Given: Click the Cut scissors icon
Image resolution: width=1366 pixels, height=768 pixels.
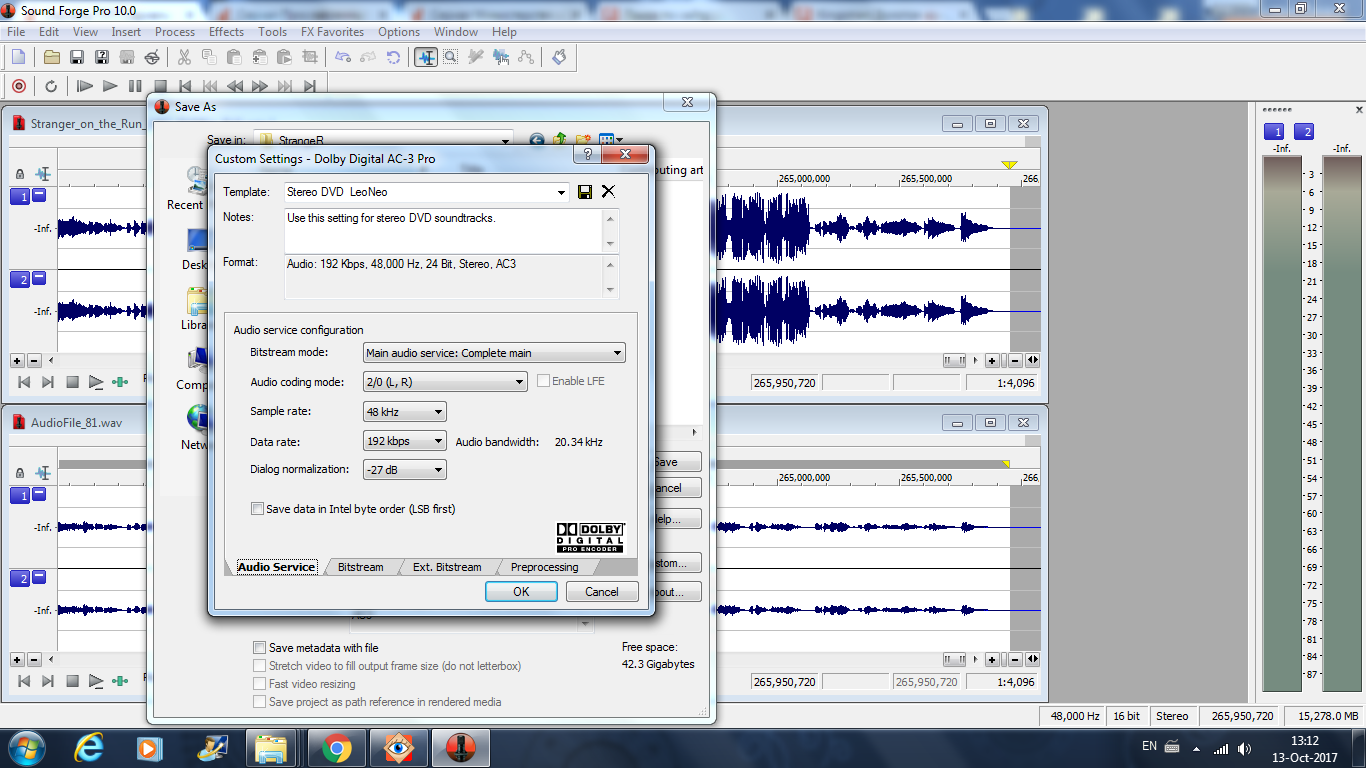Looking at the screenshot, I should pos(184,57).
